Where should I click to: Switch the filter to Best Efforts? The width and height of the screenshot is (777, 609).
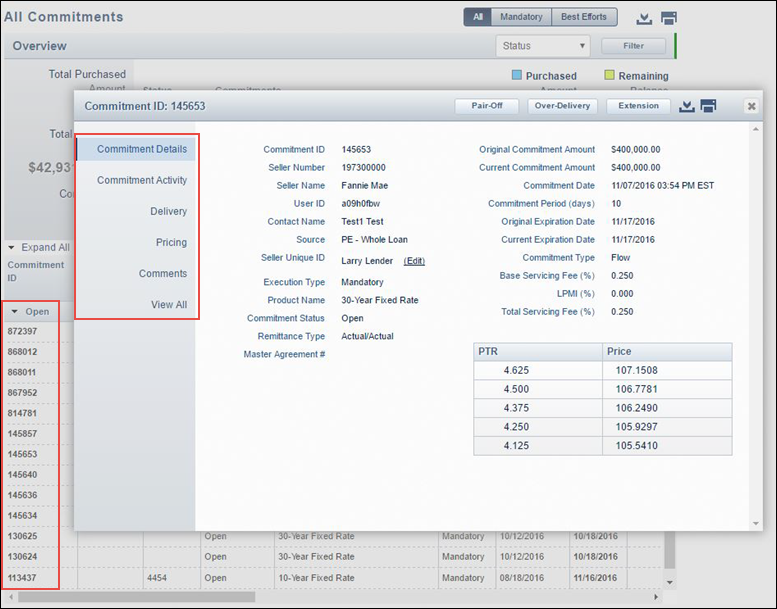[584, 17]
